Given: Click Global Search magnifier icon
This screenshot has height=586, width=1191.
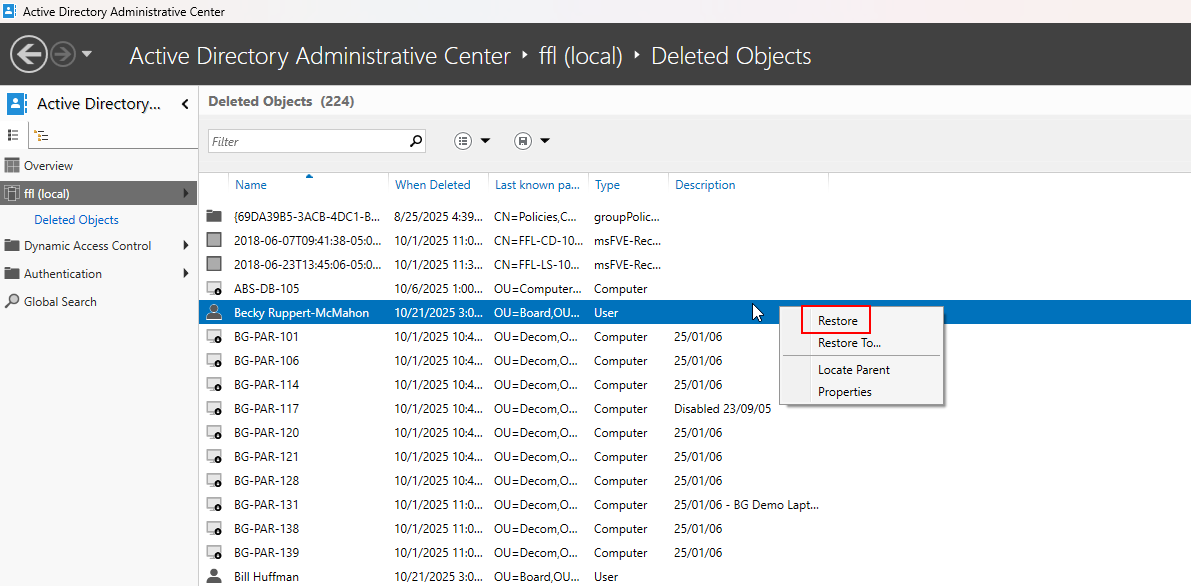Looking at the screenshot, I should tap(11, 302).
